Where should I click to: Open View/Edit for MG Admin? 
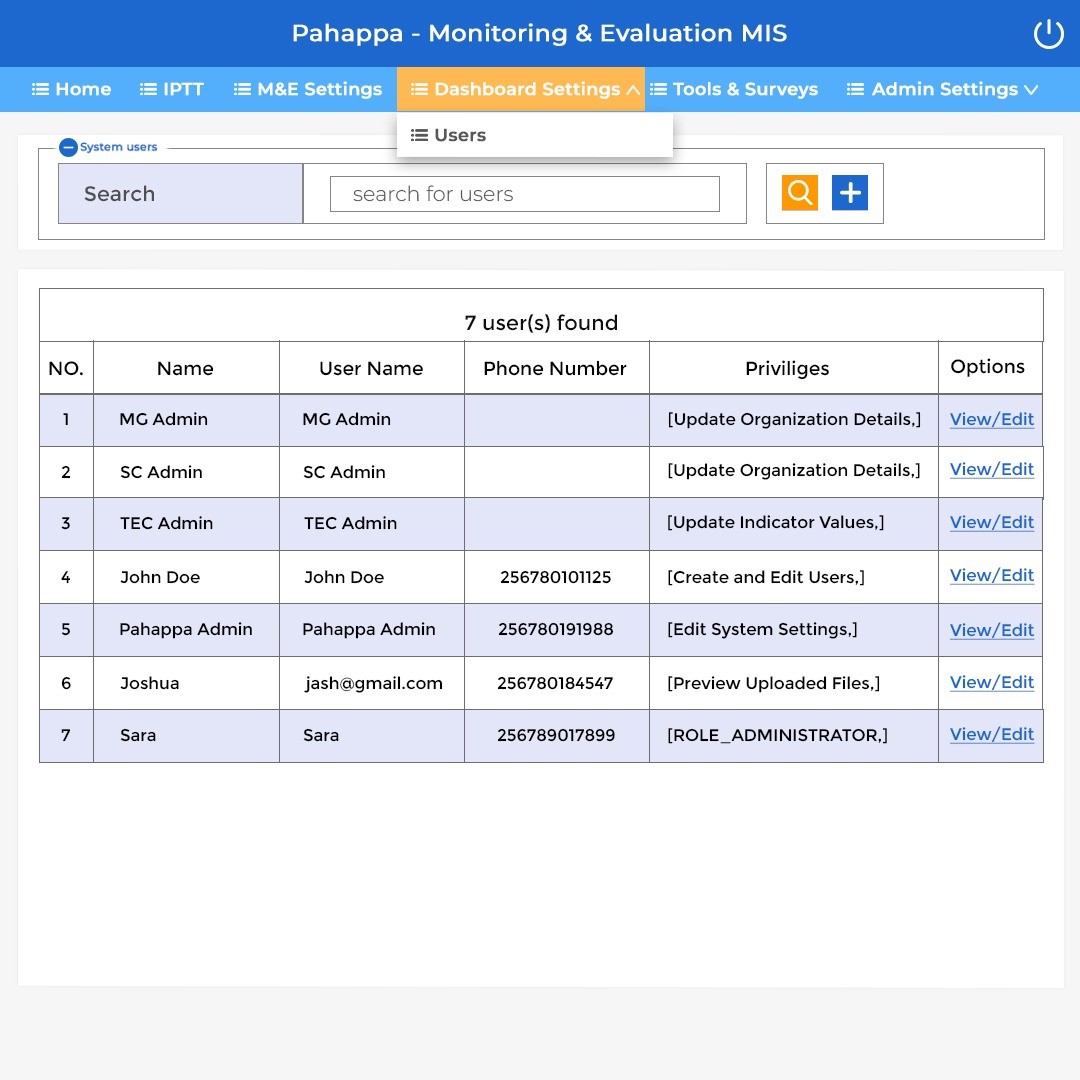(991, 419)
